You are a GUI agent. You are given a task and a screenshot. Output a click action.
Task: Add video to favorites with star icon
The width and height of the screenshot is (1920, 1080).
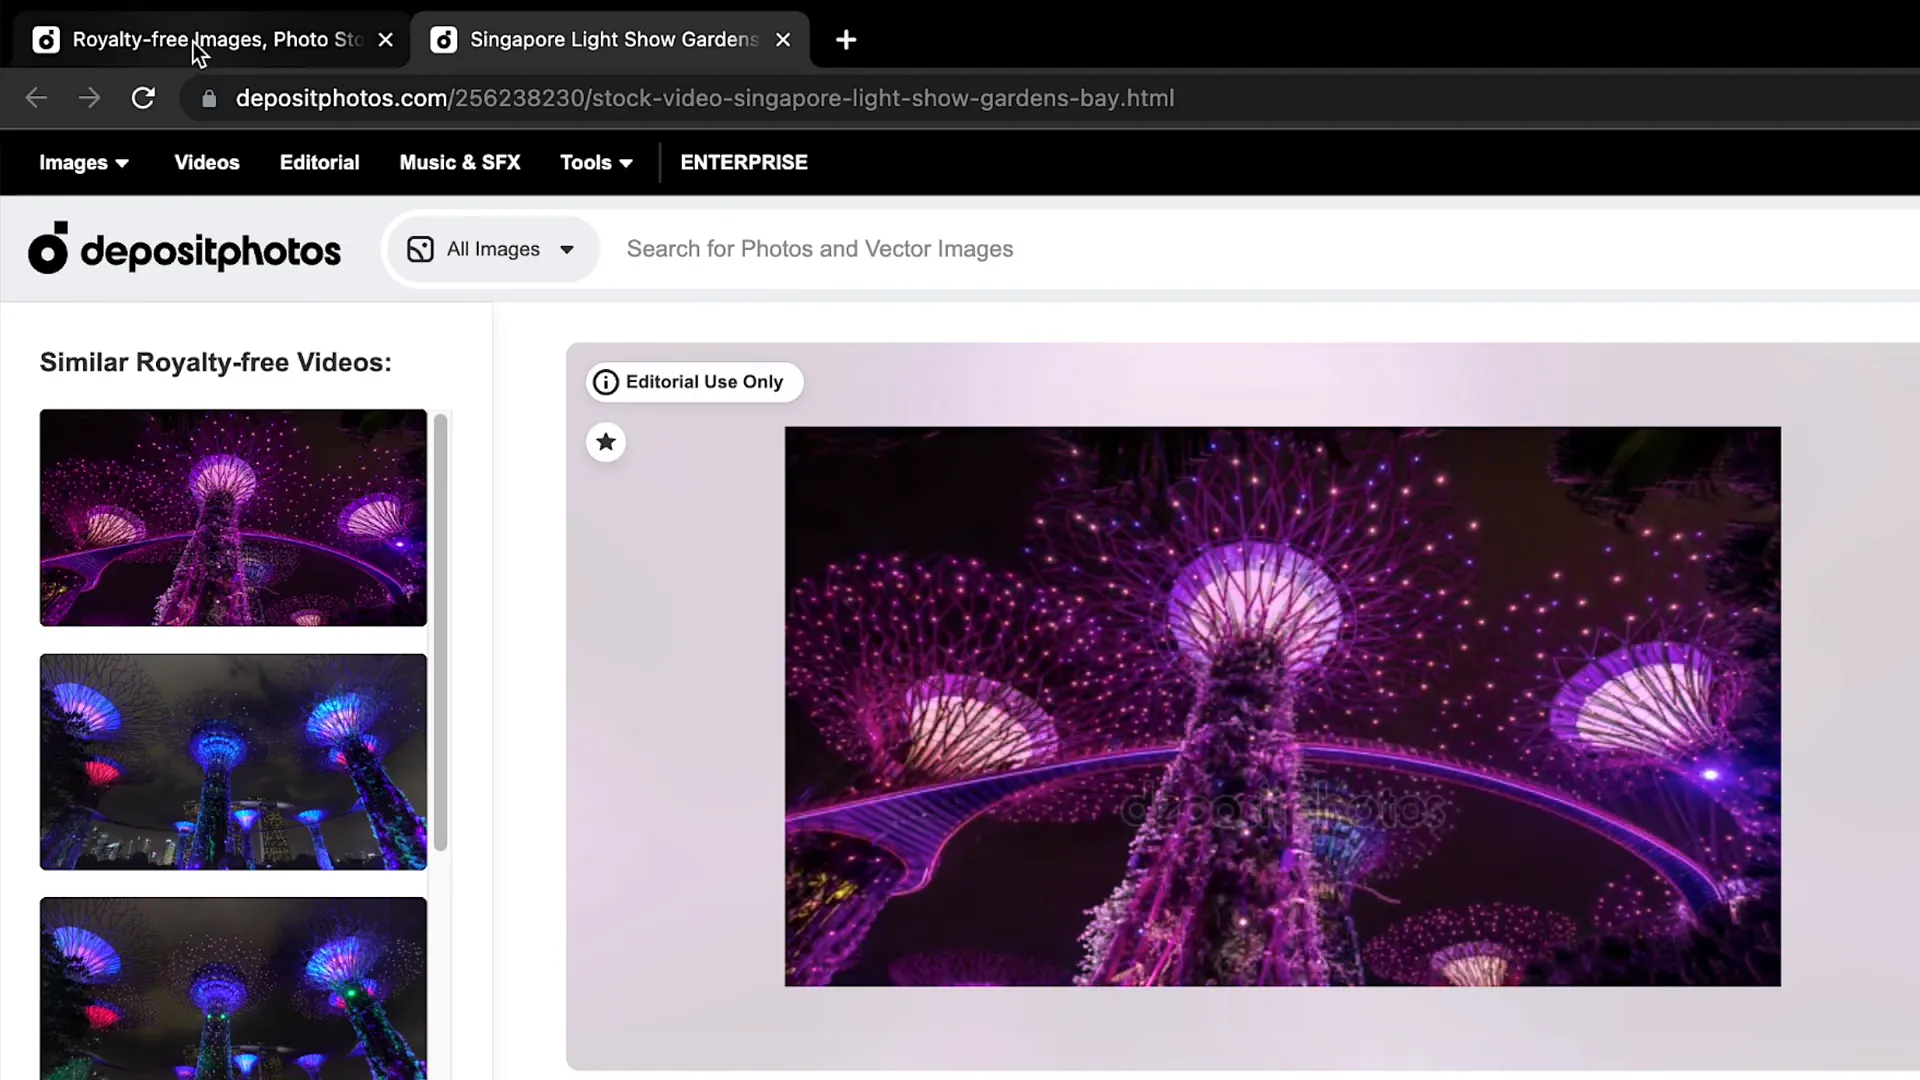(x=605, y=442)
